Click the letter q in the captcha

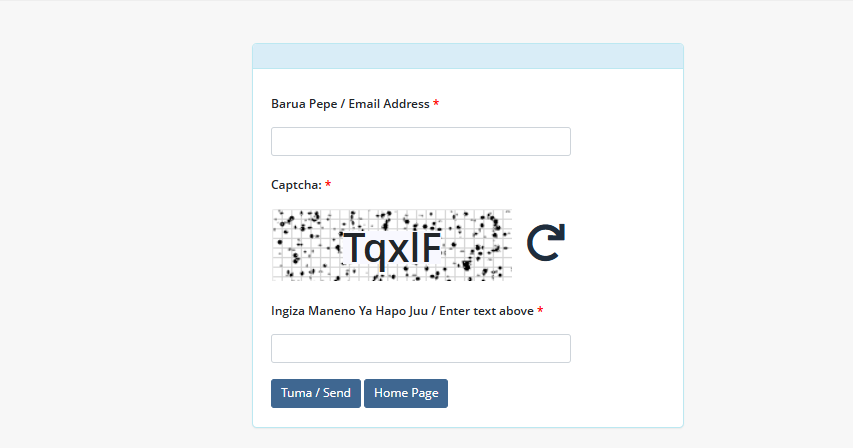(374, 253)
